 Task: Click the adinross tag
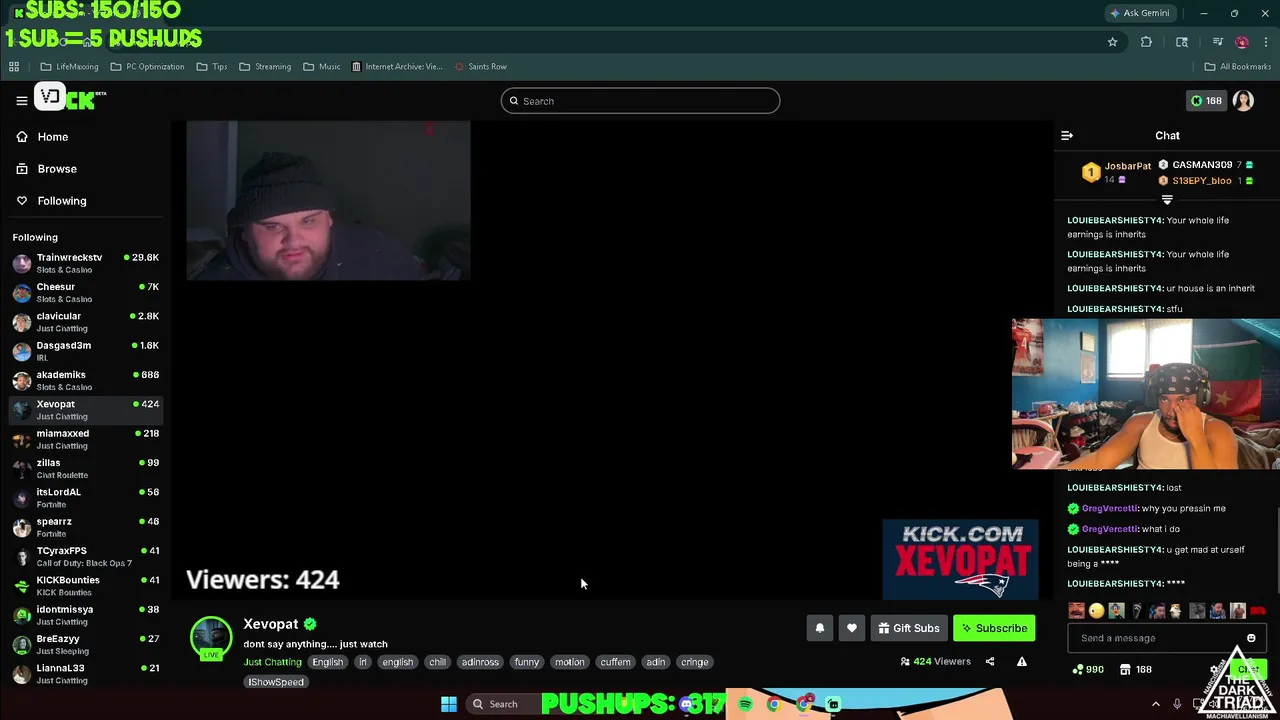click(x=480, y=662)
